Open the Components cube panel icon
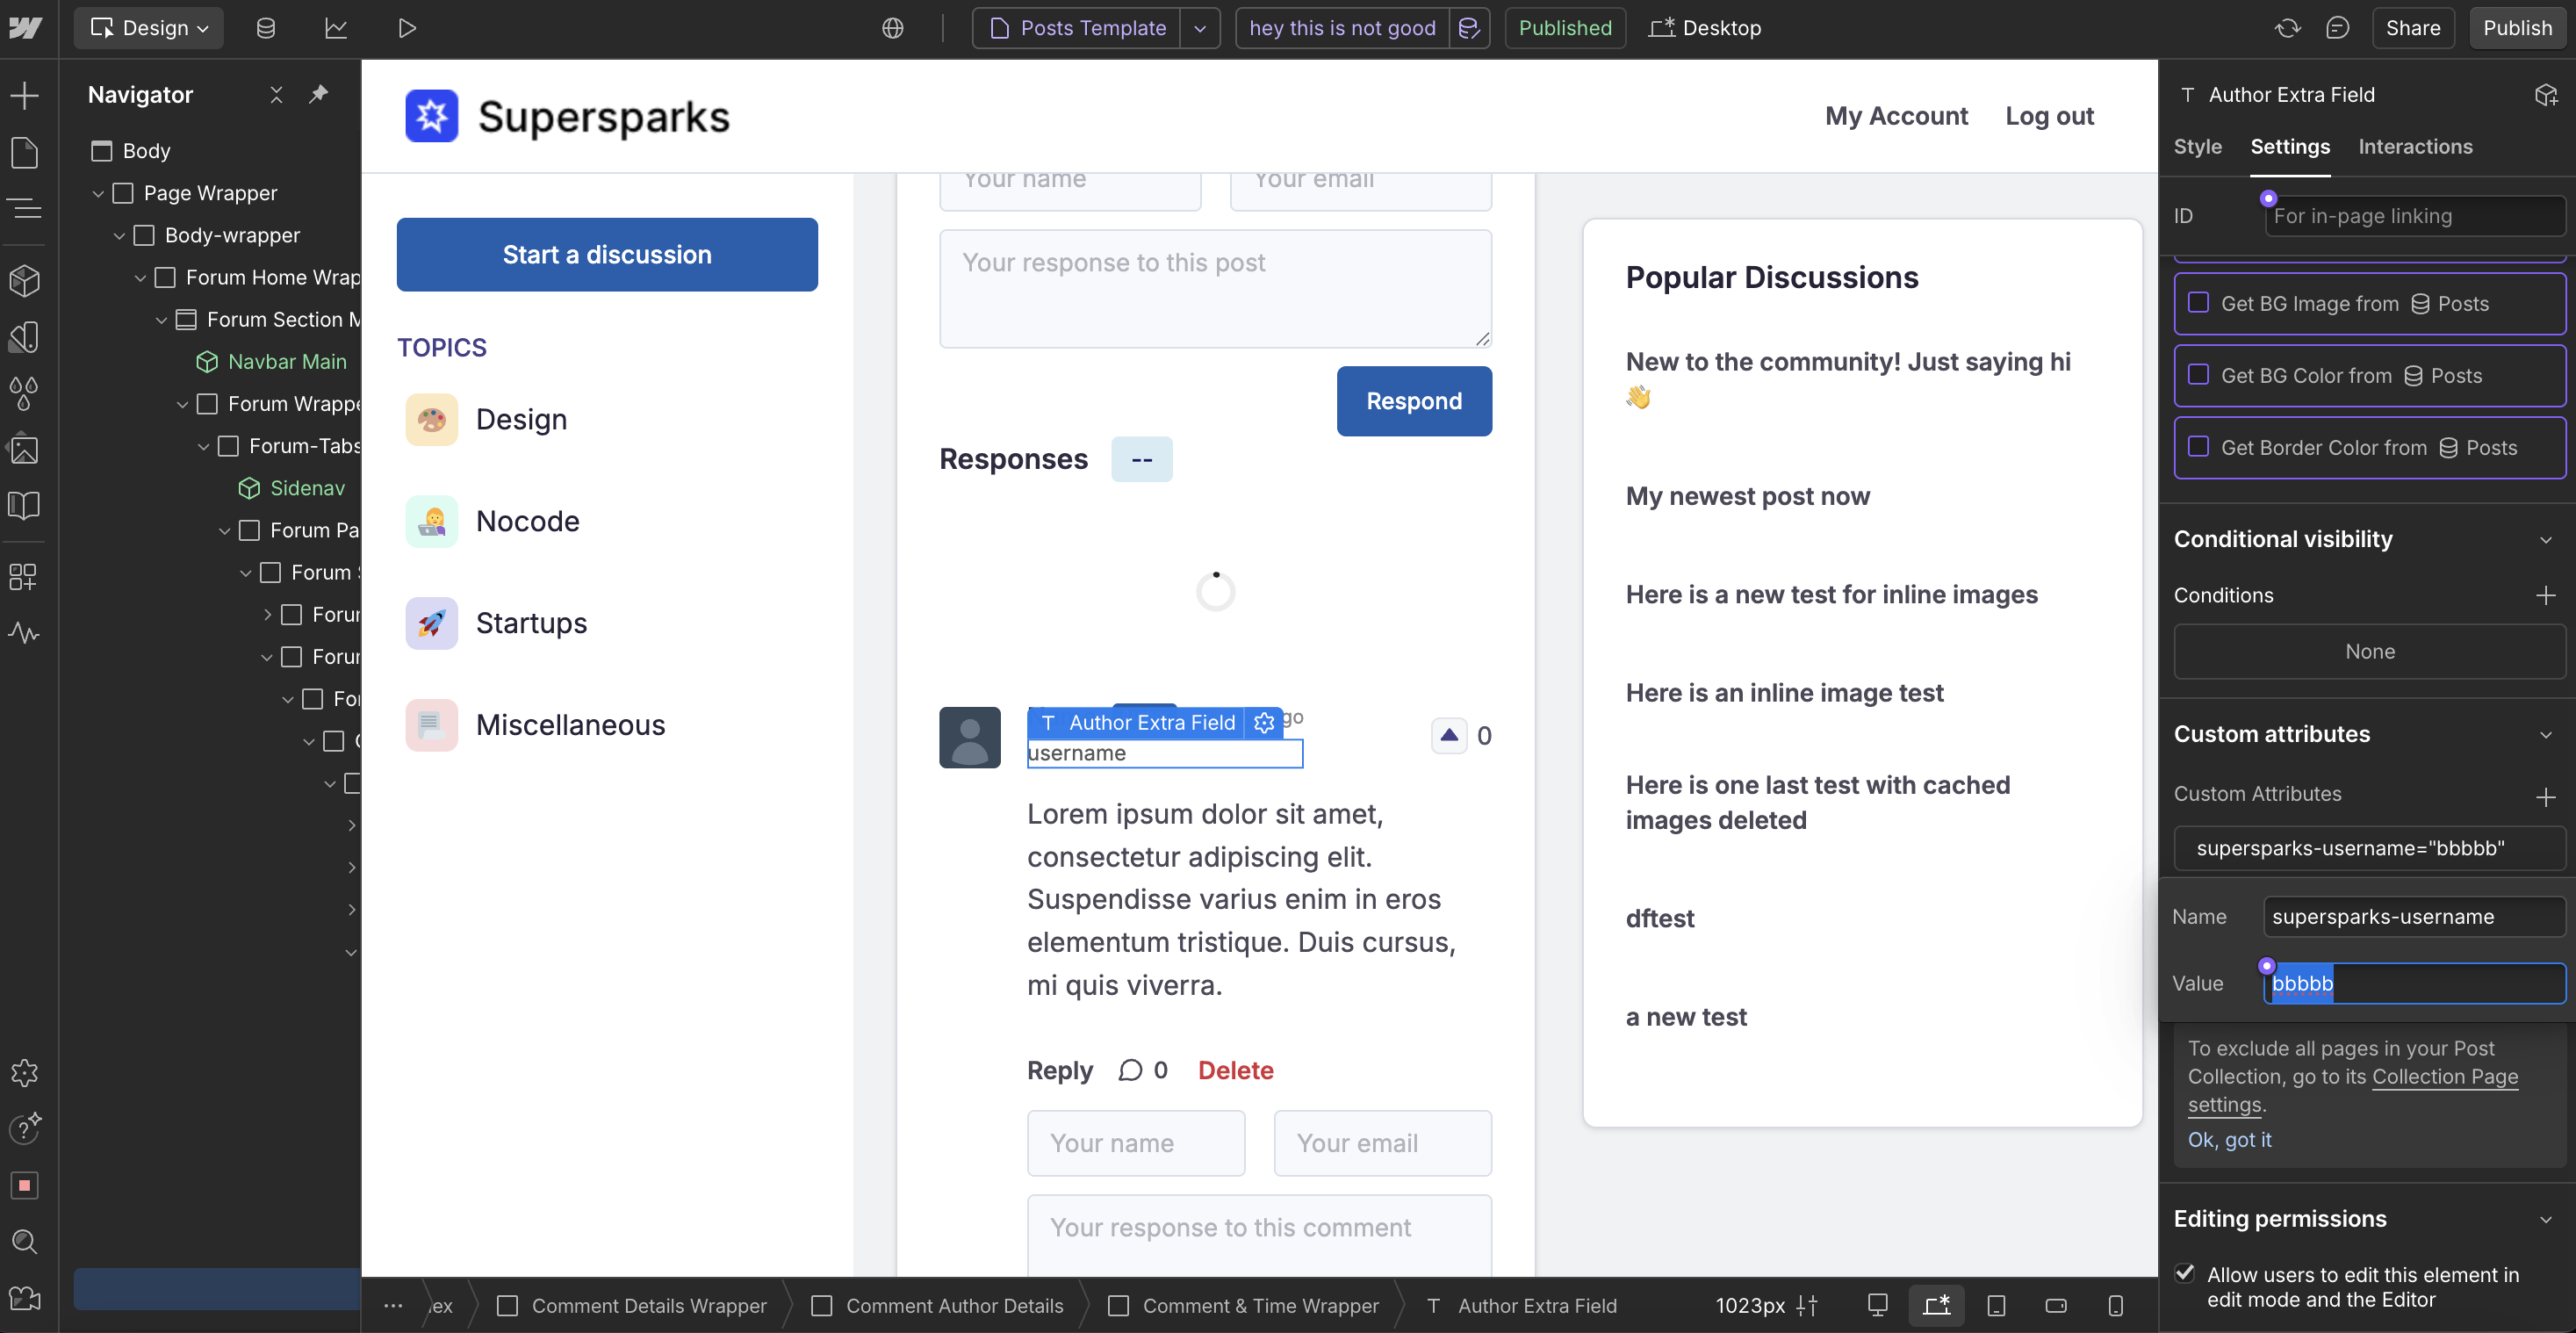2576x1333 pixels. pyautogui.click(x=24, y=280)
